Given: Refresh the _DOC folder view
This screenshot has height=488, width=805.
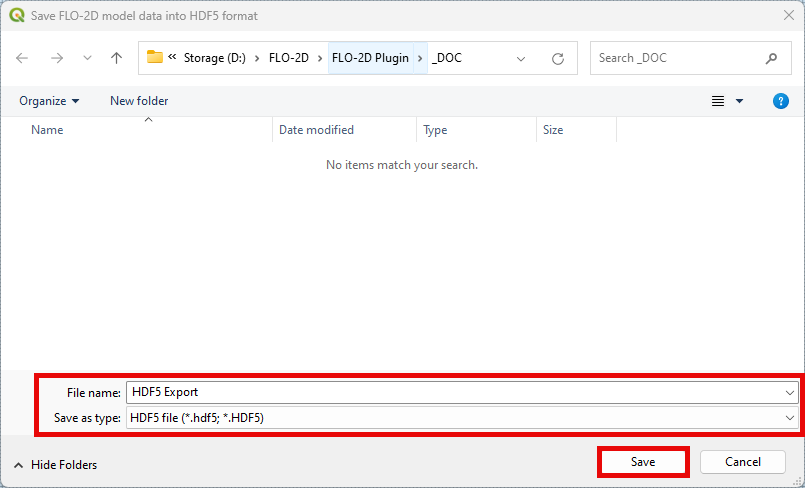Looking at the screenshot, I should coord(558,58).
